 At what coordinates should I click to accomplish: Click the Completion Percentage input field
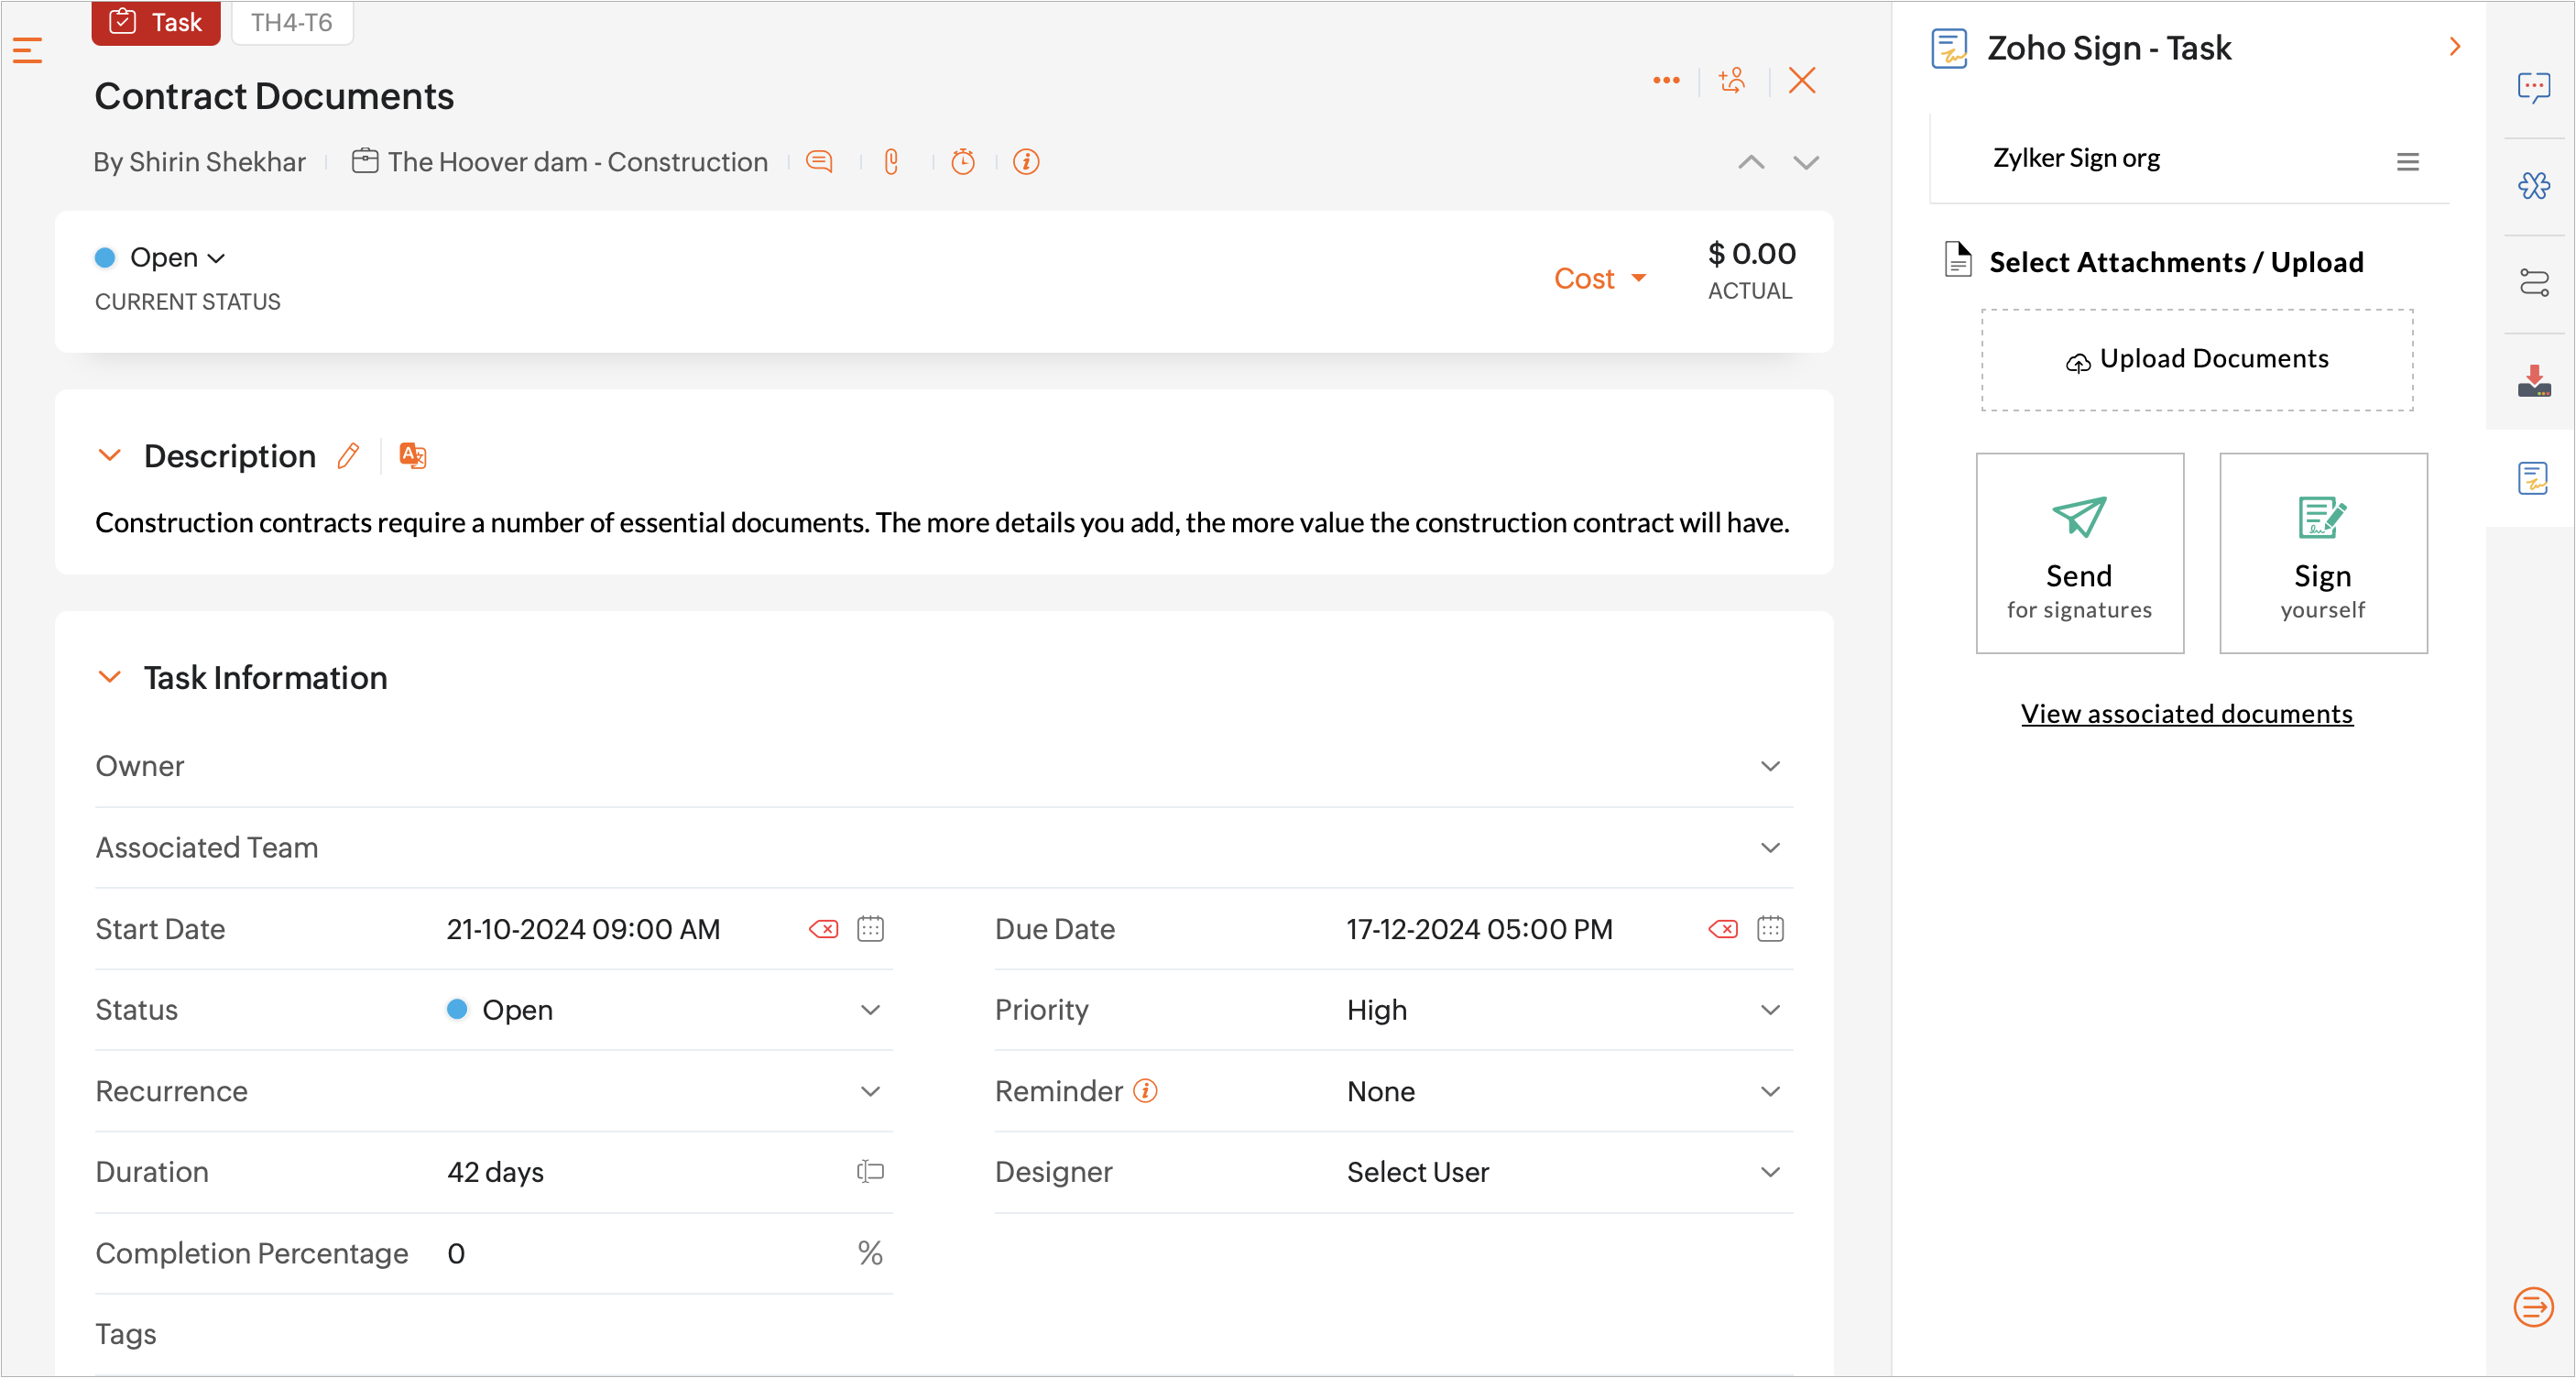point(640,1253)
